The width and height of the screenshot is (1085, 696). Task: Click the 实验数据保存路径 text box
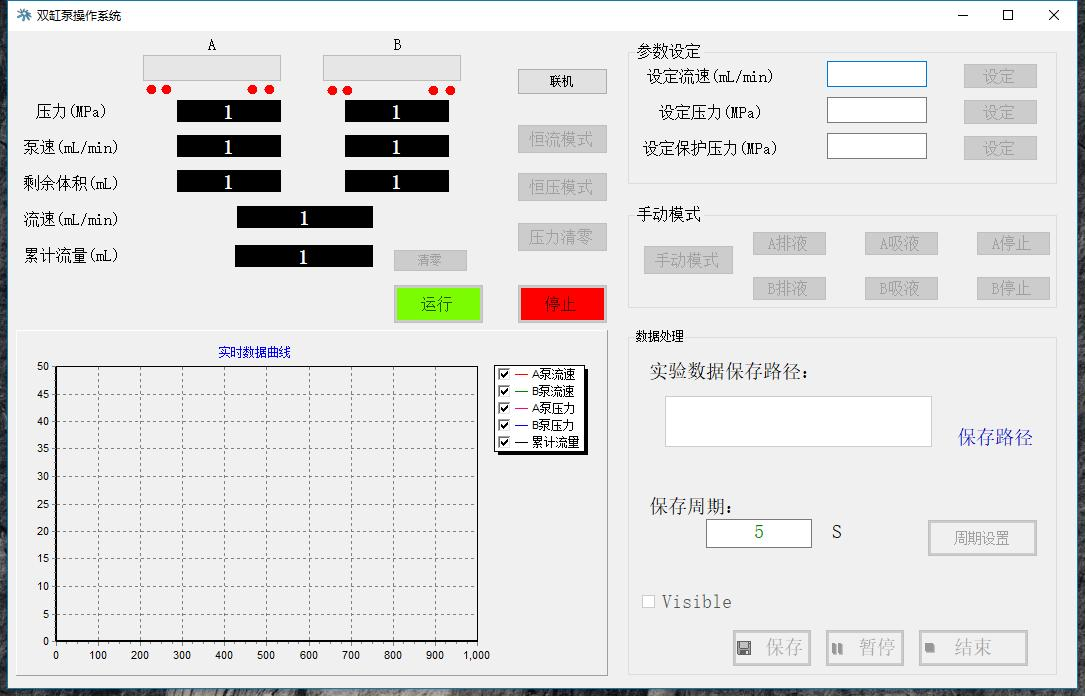click(798, 421)
